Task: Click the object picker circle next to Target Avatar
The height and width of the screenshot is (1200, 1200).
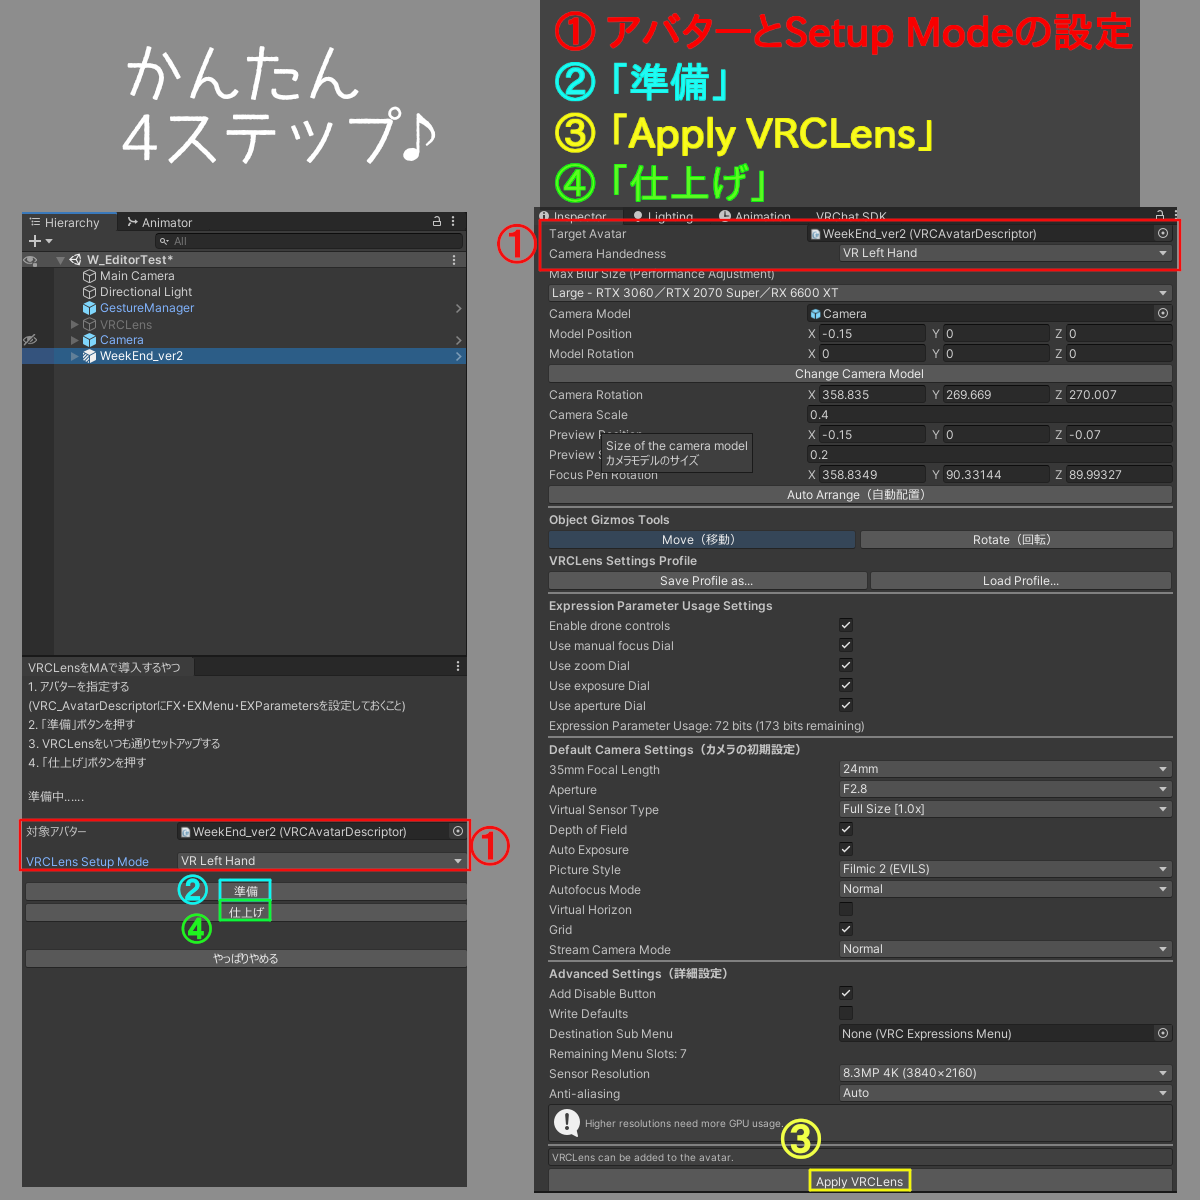Action: (x=1162, y=233)
